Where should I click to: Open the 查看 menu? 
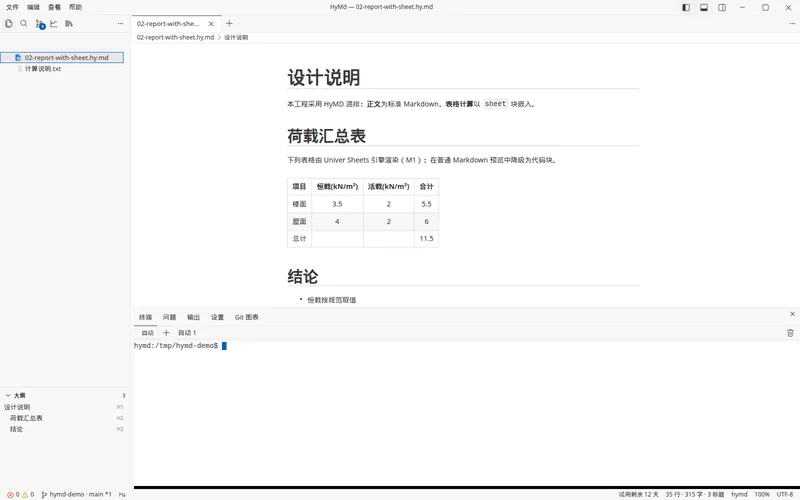[x=54, y=7]
